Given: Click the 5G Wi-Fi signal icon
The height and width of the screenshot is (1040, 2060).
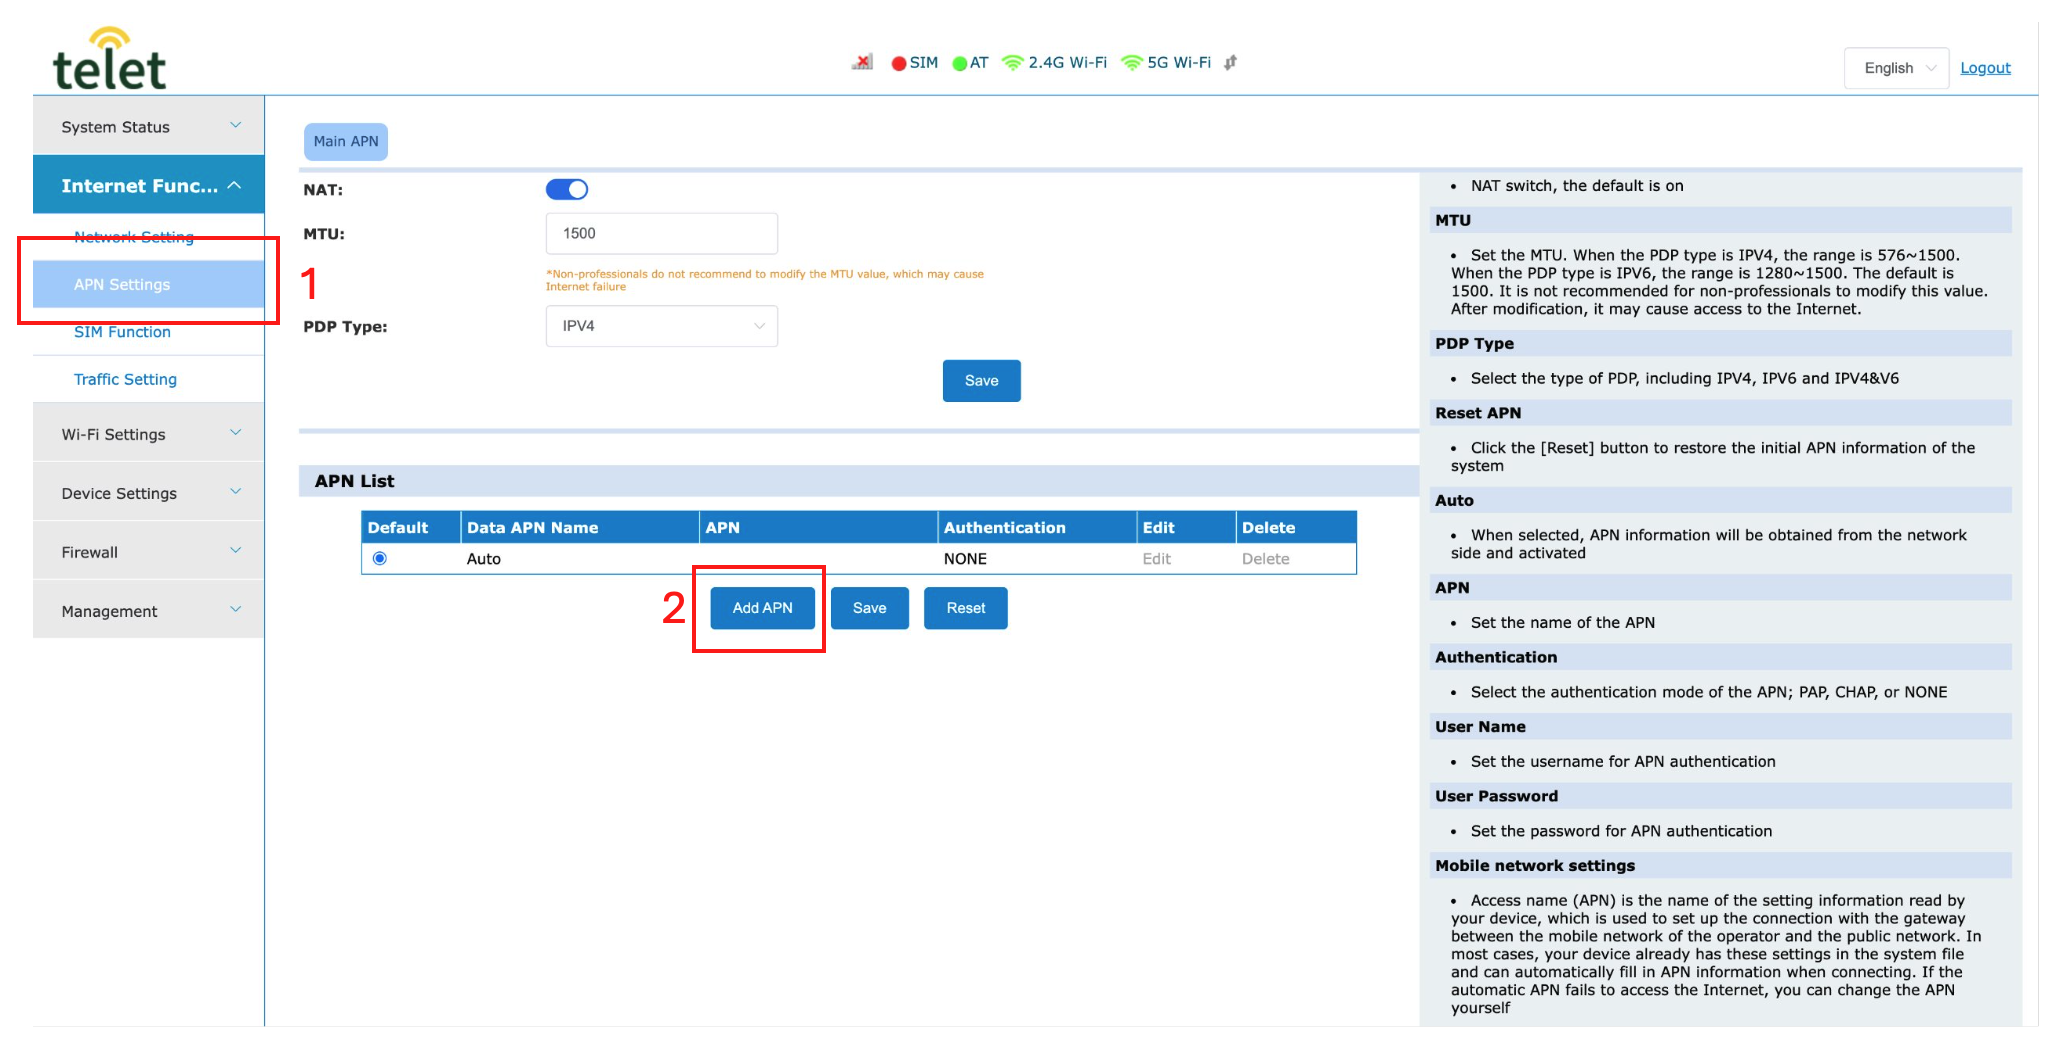Looking at the screenshot, I should point(1131,63).
